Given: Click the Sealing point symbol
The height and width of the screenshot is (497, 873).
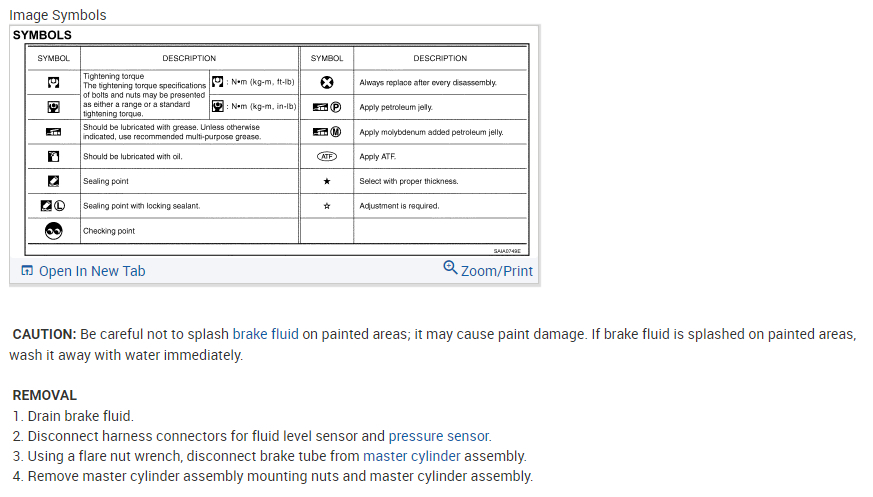Looking at the screenshot, I should click(54, 181).
